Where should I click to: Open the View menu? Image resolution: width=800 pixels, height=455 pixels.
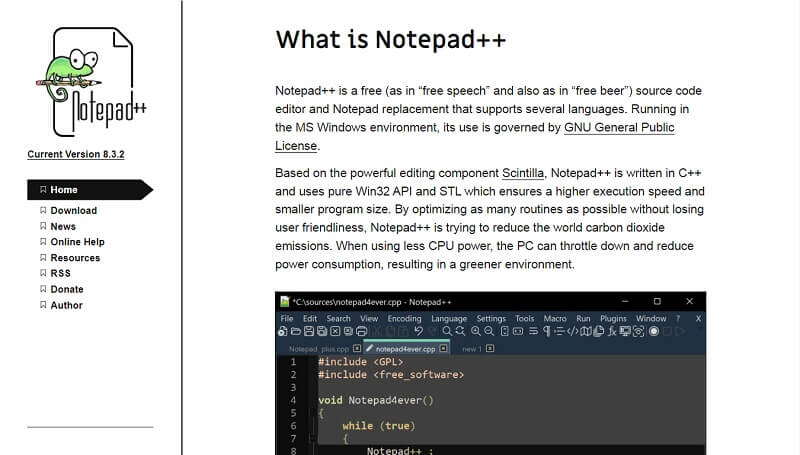pos(369,318)
